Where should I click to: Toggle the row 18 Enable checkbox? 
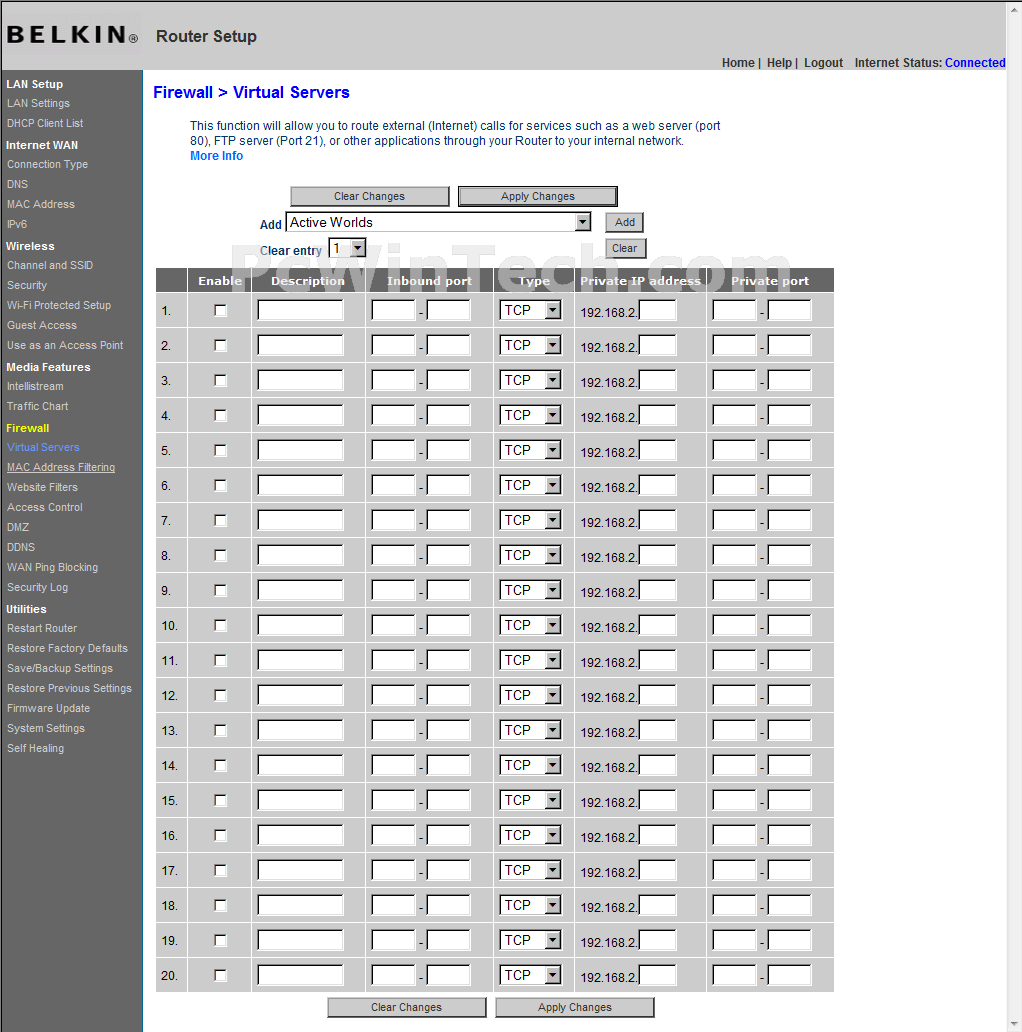[220, 906]
